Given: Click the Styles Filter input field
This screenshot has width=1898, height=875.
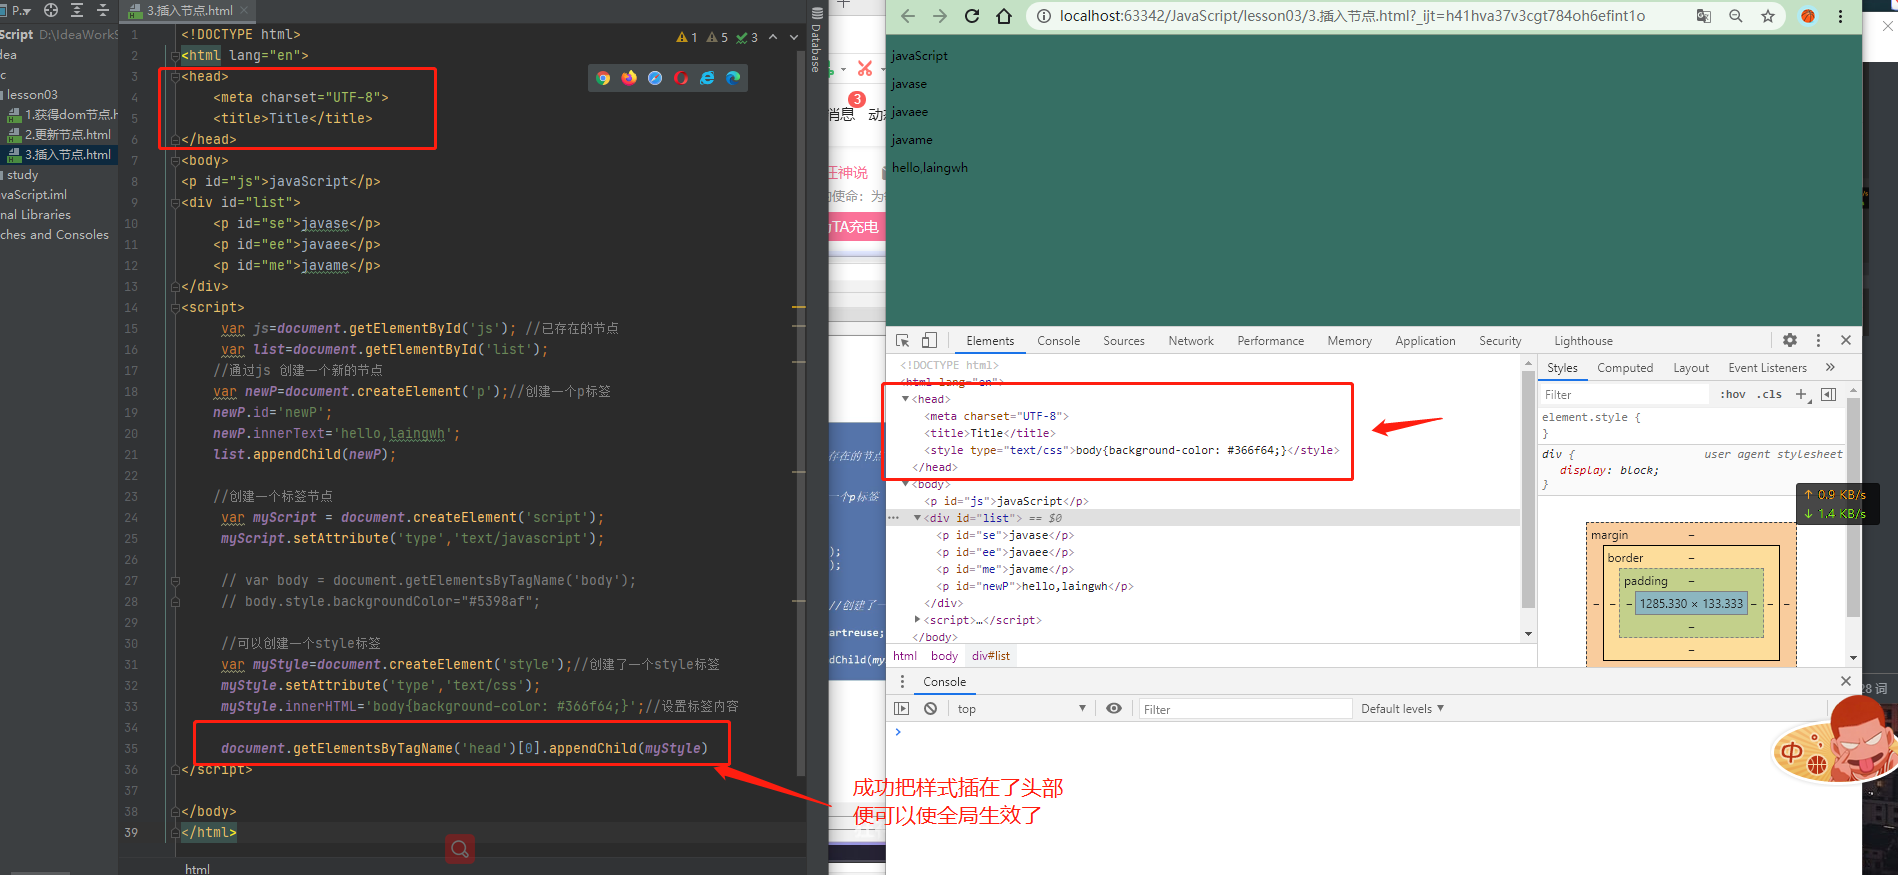Looking at the screenshot, I should pos(1624,395).
